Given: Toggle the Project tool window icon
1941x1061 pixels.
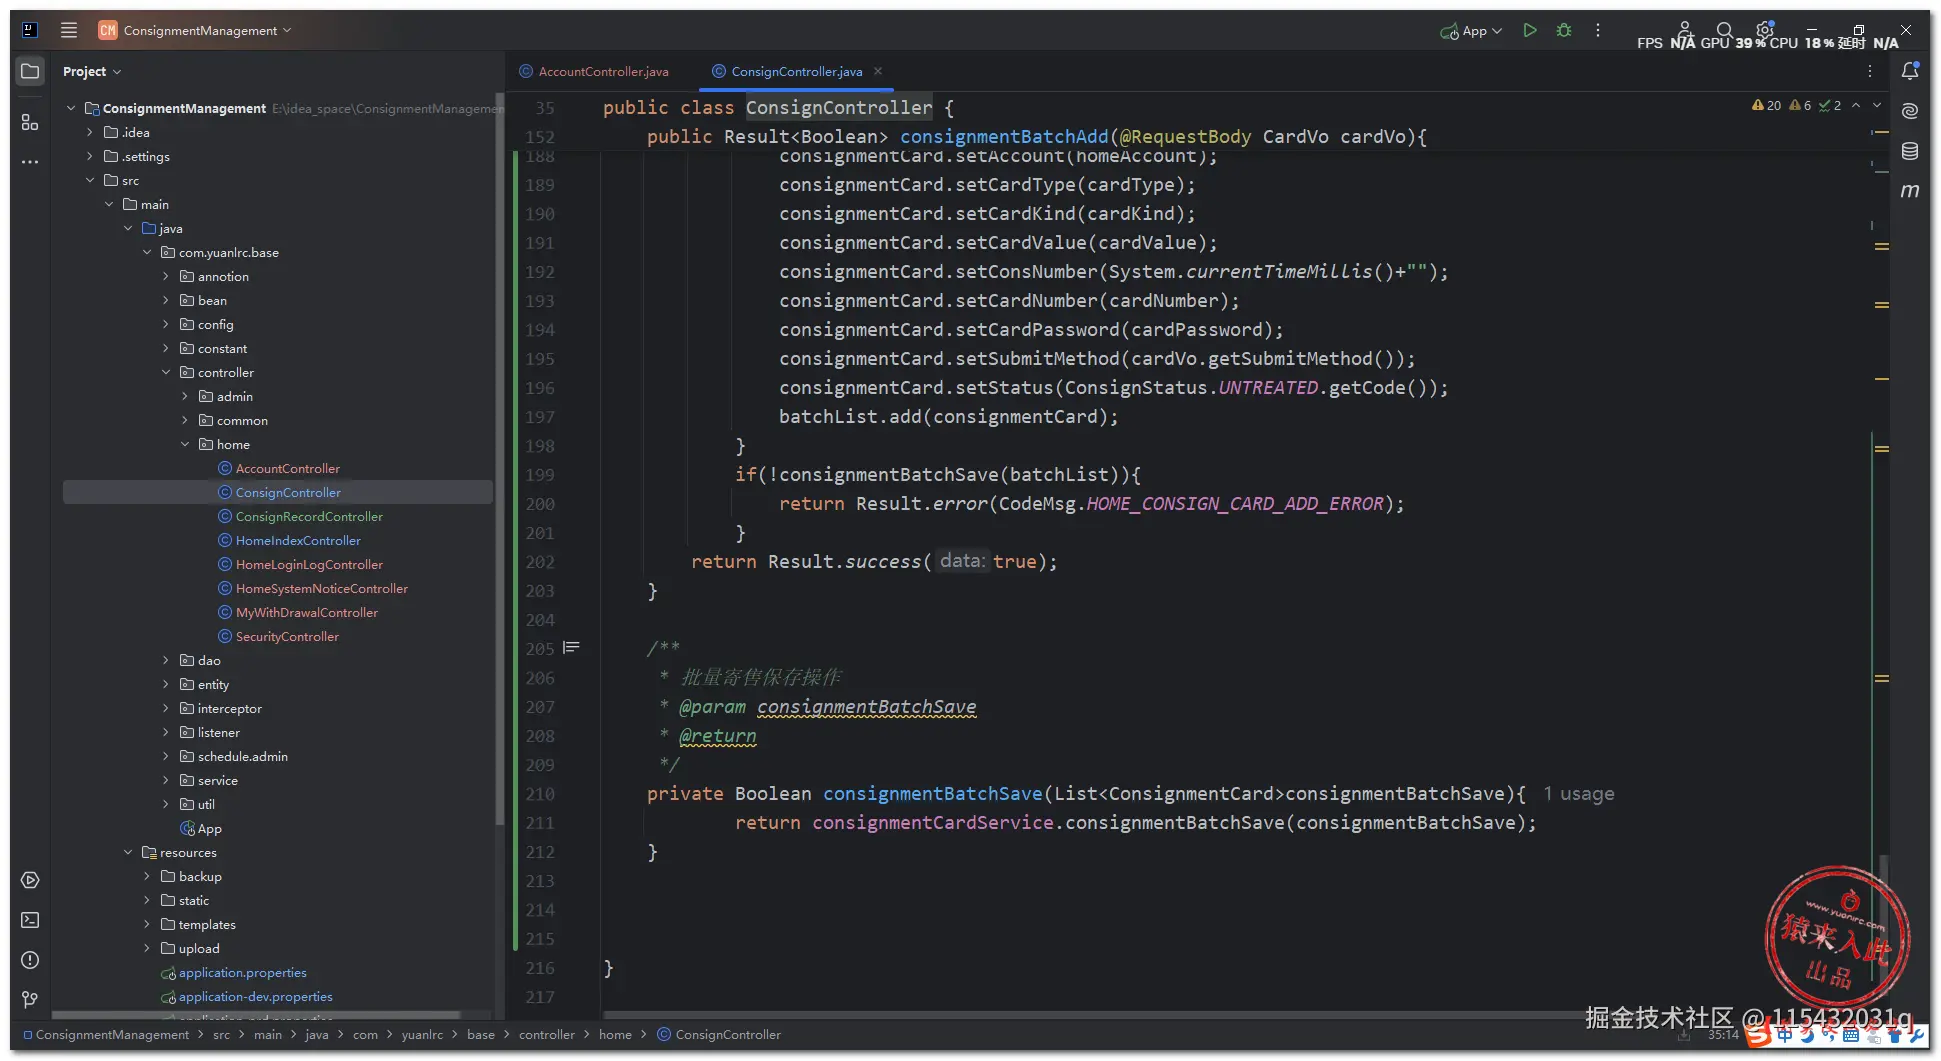Looking at the screenshot, I should (x=30, y=71).
